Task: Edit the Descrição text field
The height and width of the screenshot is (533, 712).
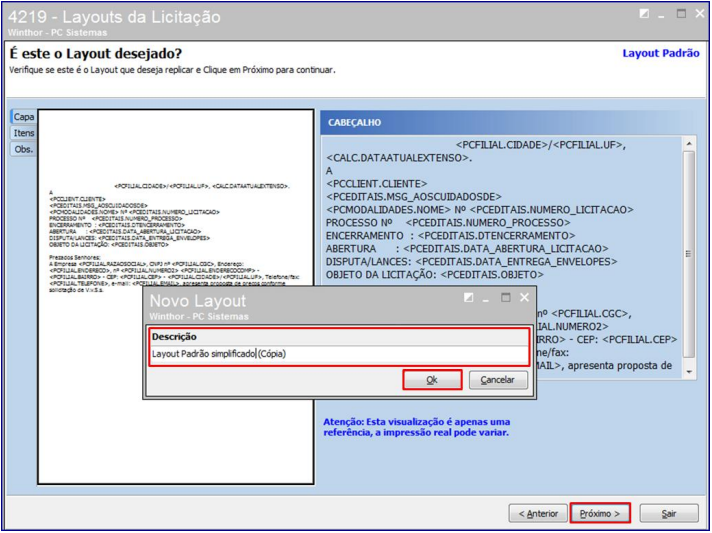Action: (339, 354)
